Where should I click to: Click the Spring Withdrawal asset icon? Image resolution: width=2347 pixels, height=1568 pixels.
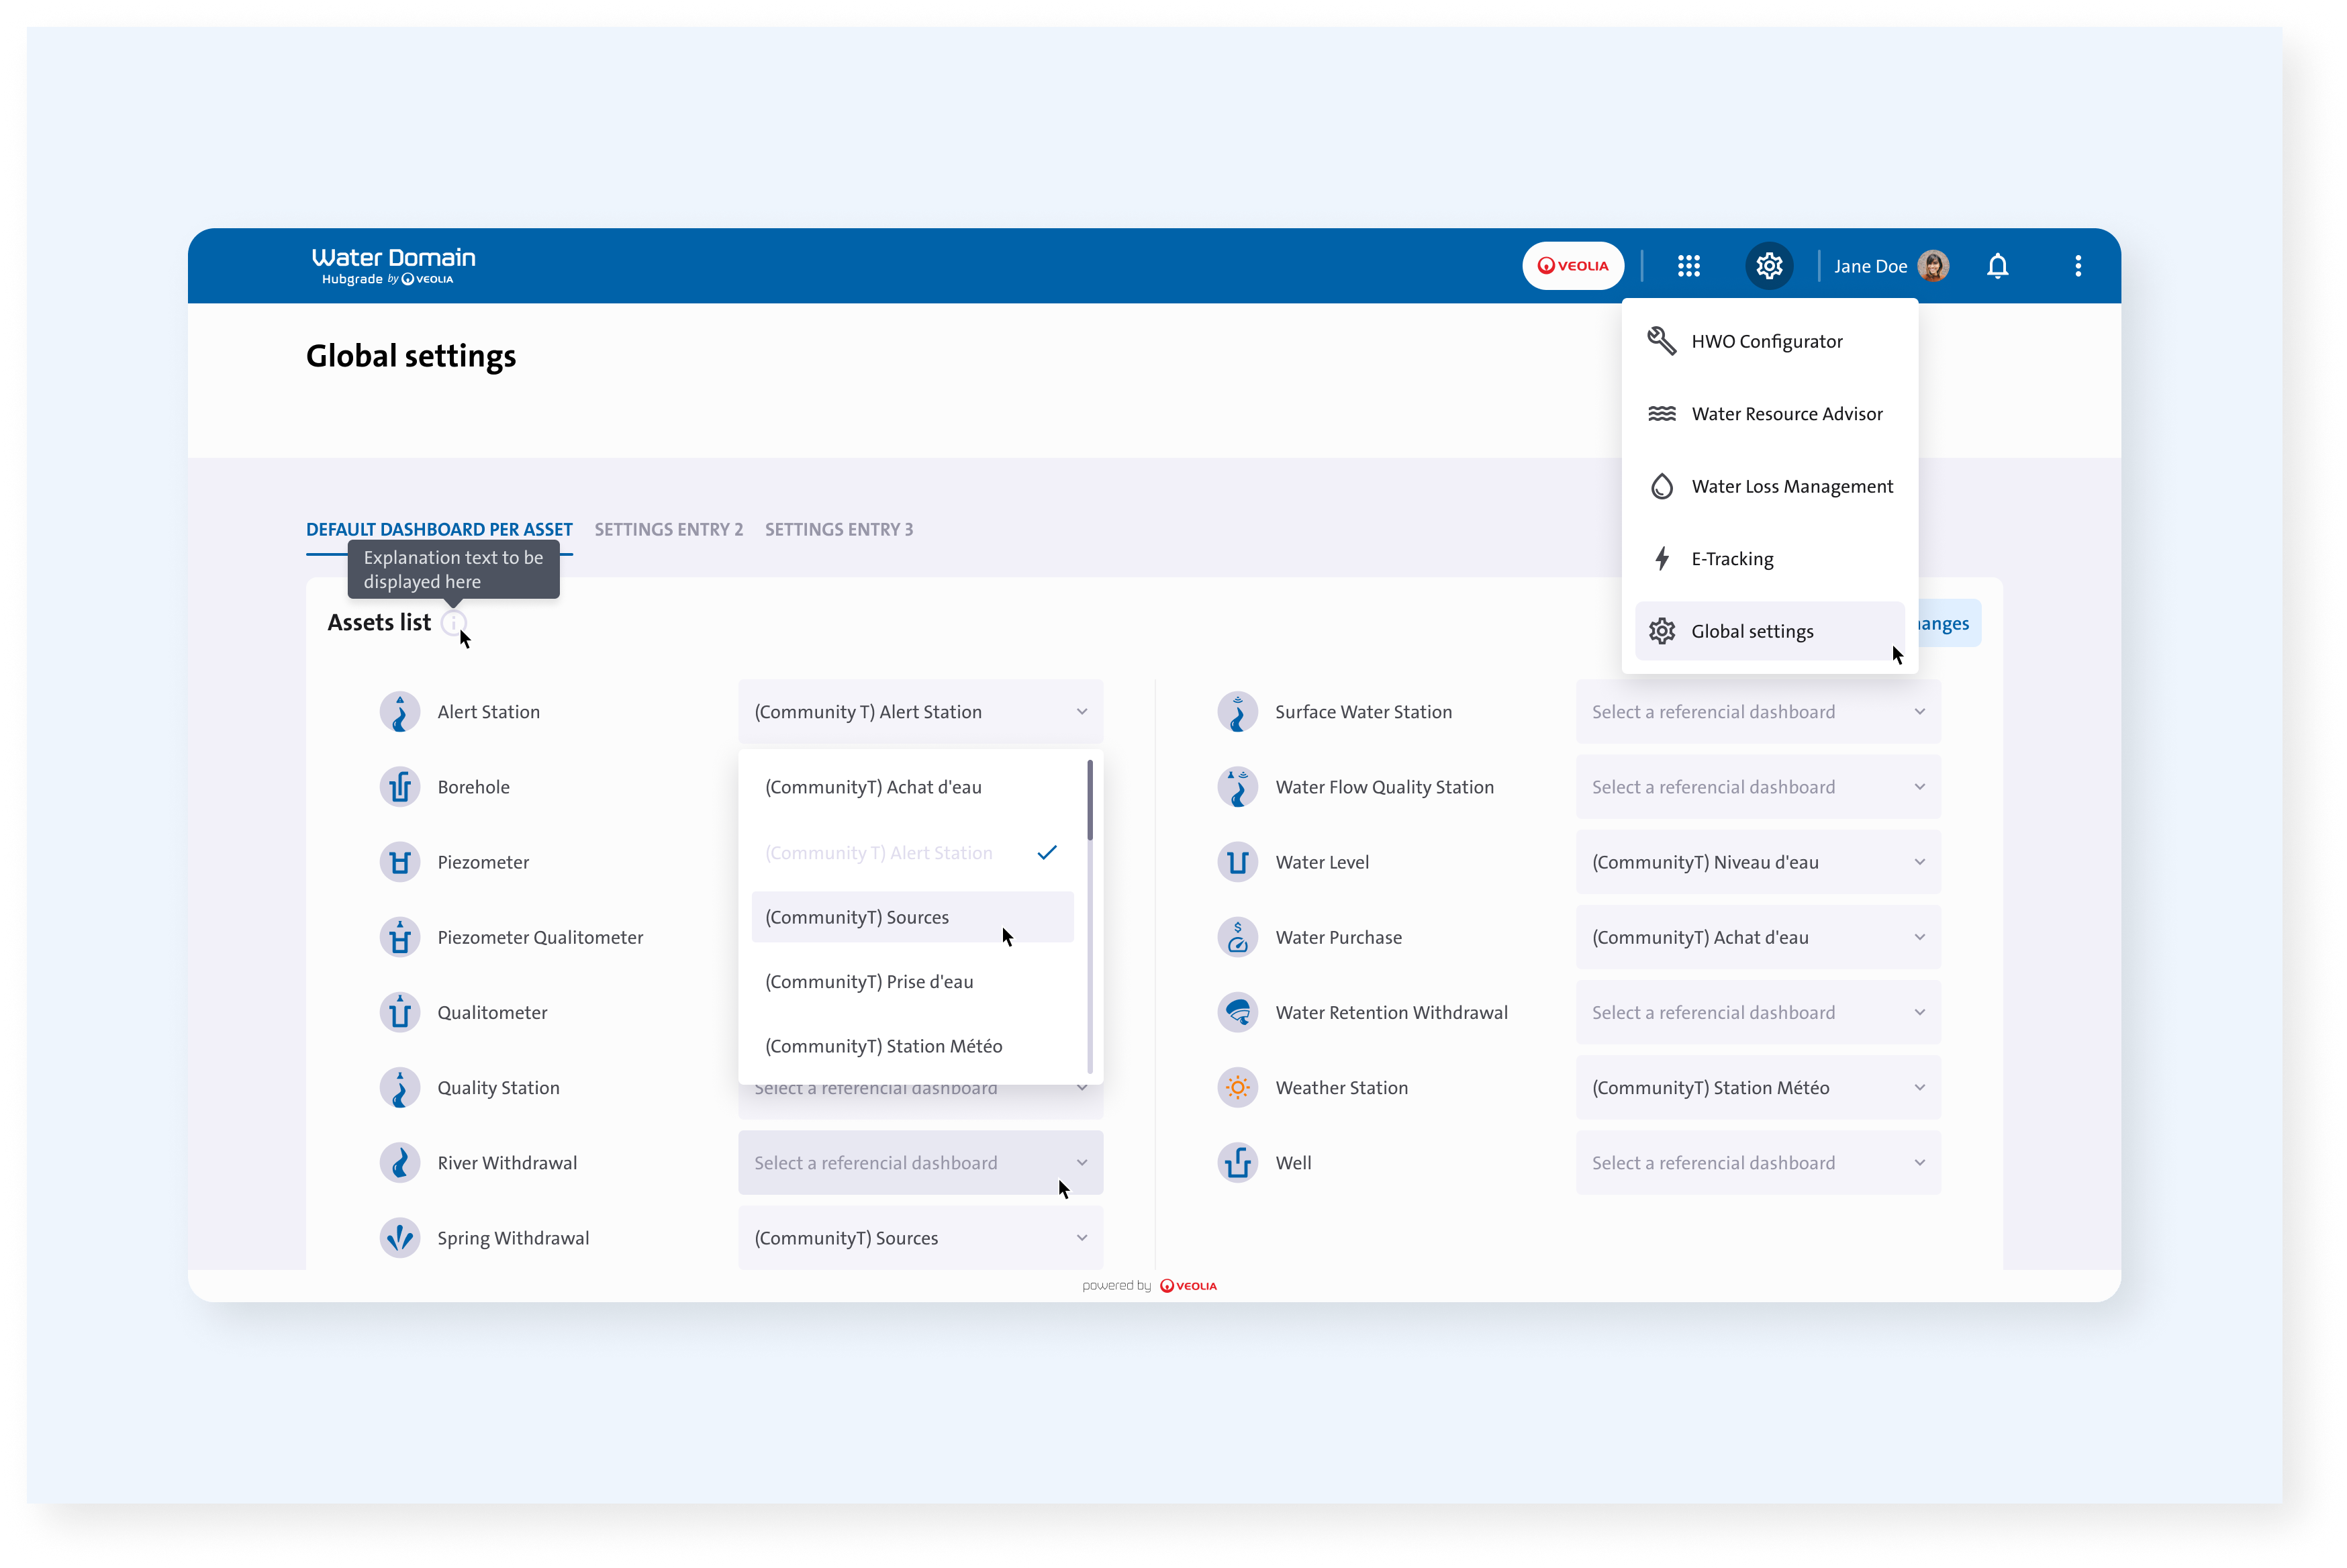point(400,1238)
